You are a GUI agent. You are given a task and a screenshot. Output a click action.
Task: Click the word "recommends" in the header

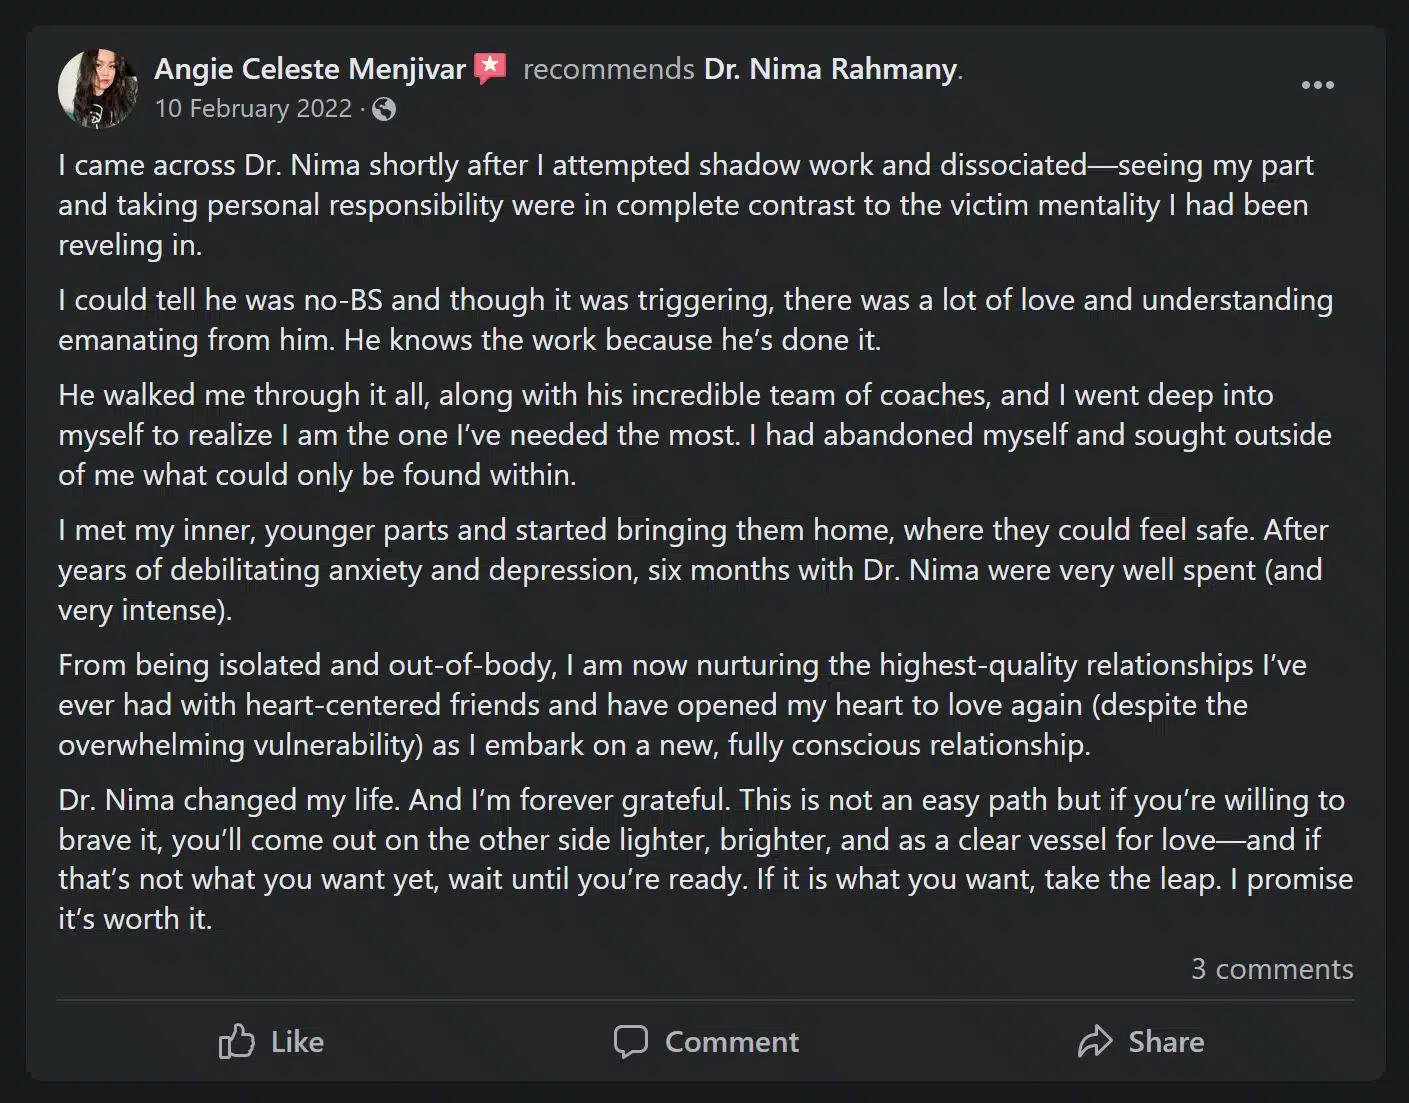tap(608, 69)
